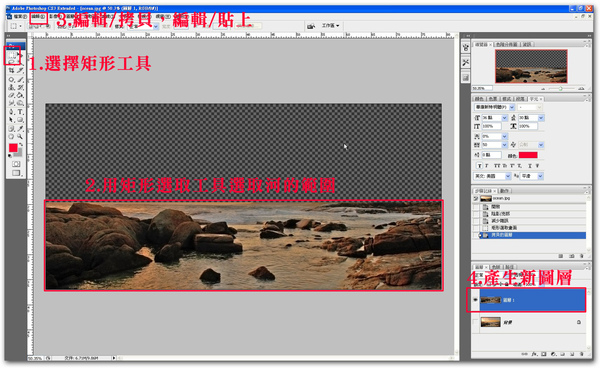Switch to 動作 actions tab
Viewport: 600px width, 368px height.
(504, 191)
